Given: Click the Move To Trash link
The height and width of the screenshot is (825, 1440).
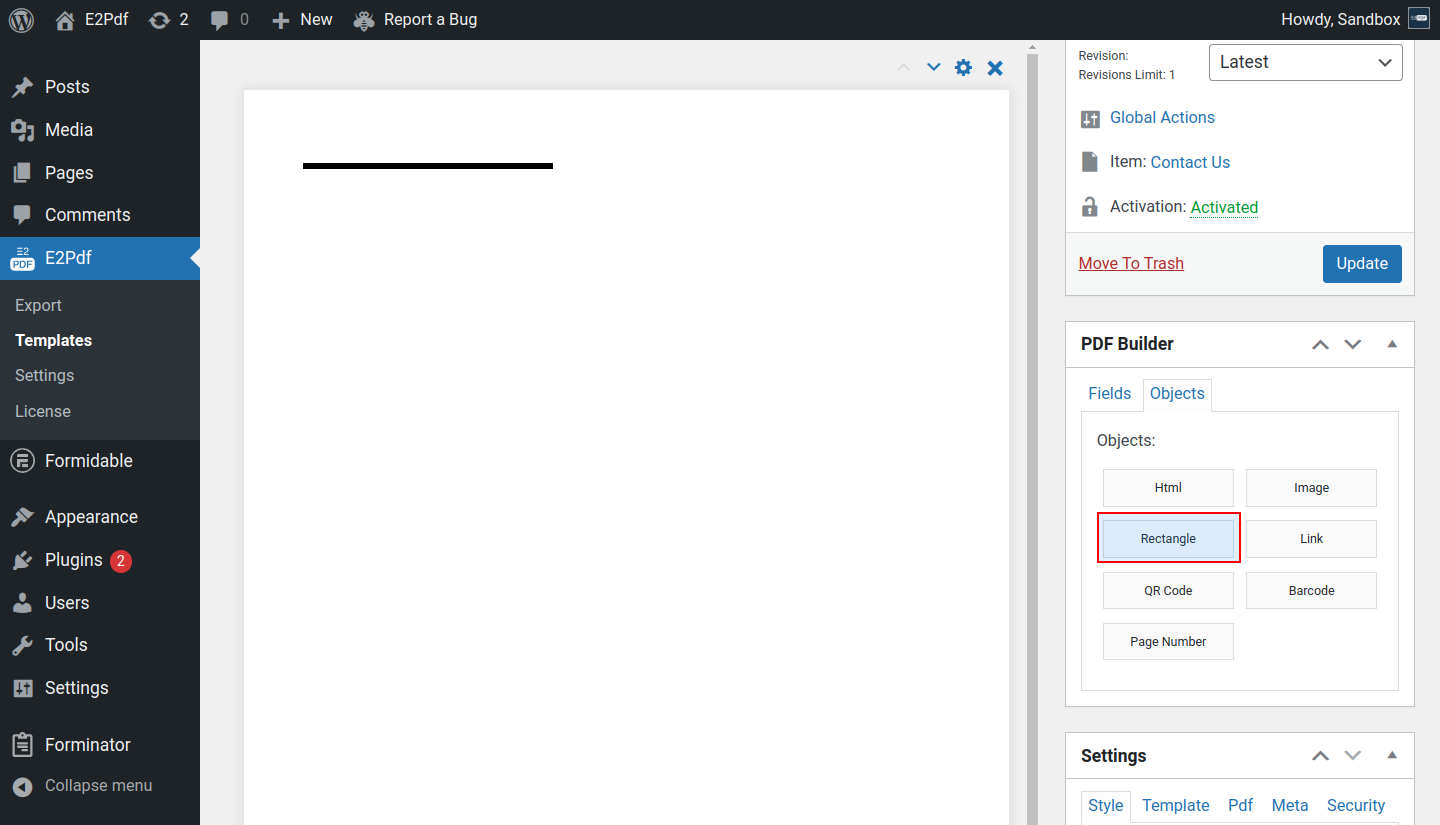Looking at the screenshot, I should 1131,264.
